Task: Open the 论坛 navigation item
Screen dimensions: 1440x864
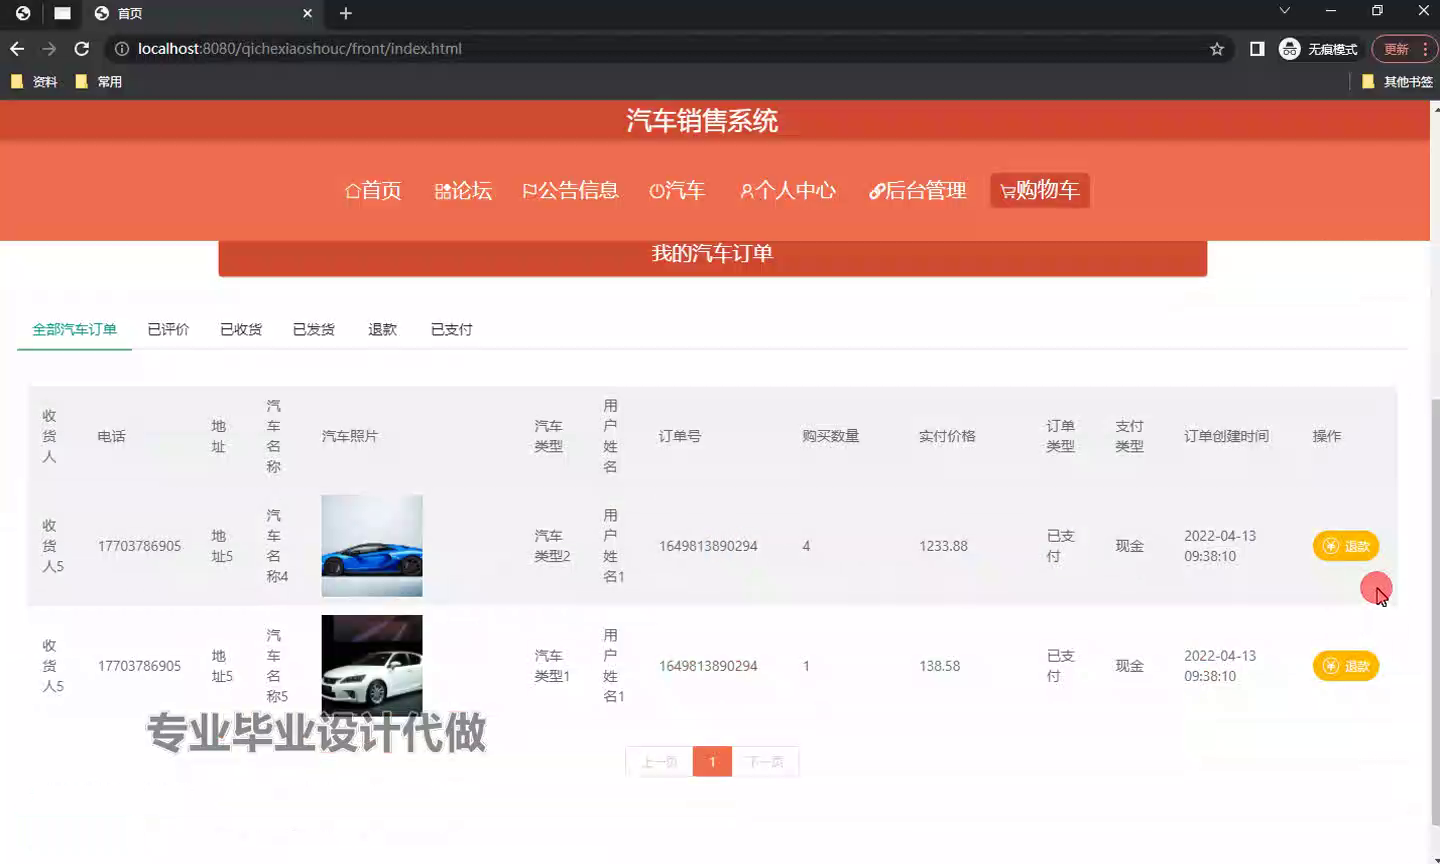Action: pyautogui.click(x=463, y=190)
